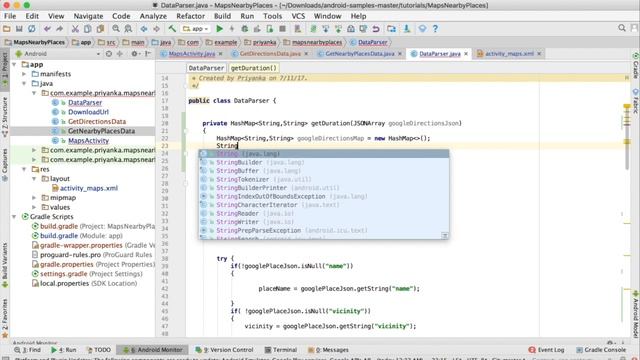Click the Help question mark icon

[x=435, y=29]
